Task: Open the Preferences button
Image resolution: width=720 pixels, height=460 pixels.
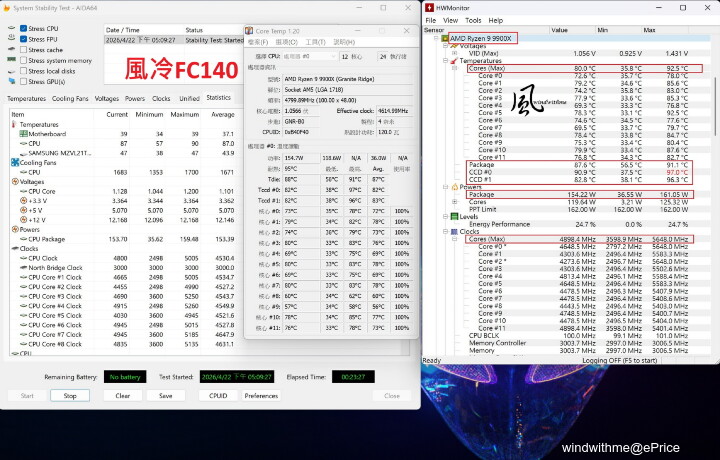Action: pyautogui.click(x=261, y=395)
